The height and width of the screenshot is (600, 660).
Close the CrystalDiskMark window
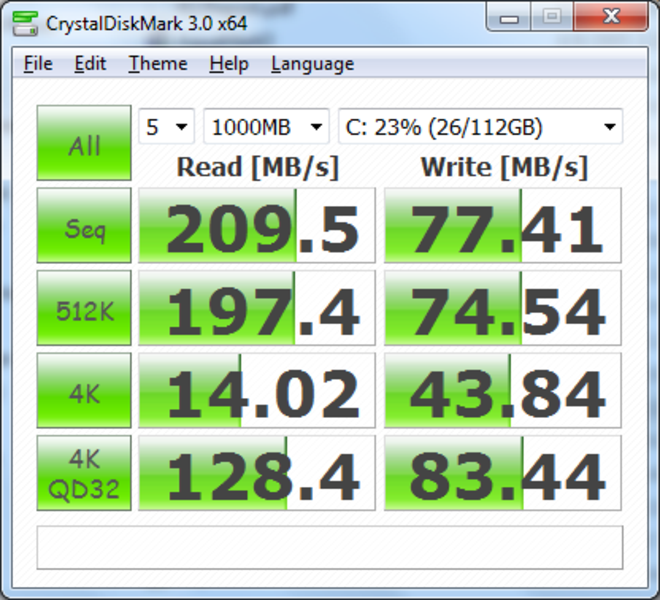tap(610, 17)
